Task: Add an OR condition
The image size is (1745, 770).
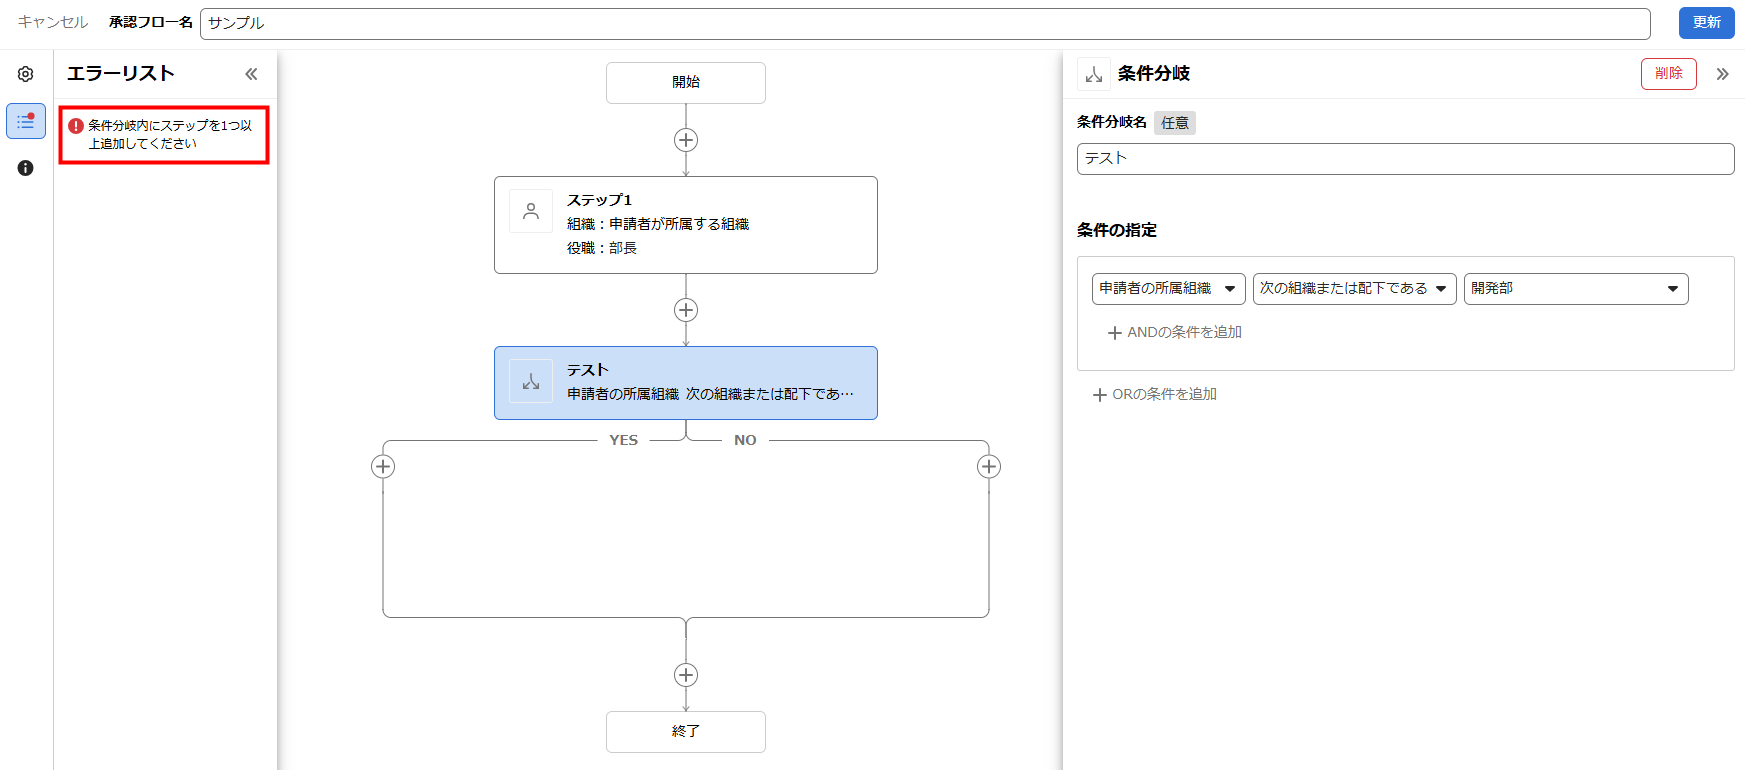Action: (x=1155, y=394)
